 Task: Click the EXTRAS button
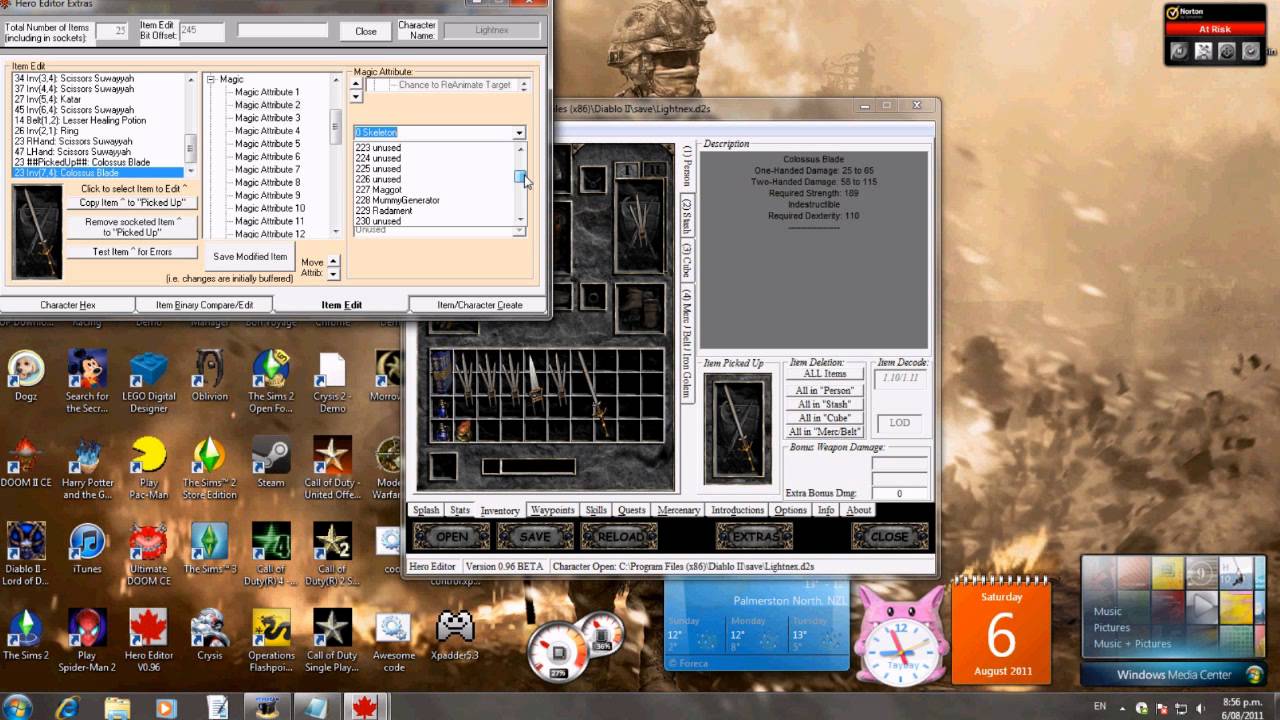pos(754,536)
